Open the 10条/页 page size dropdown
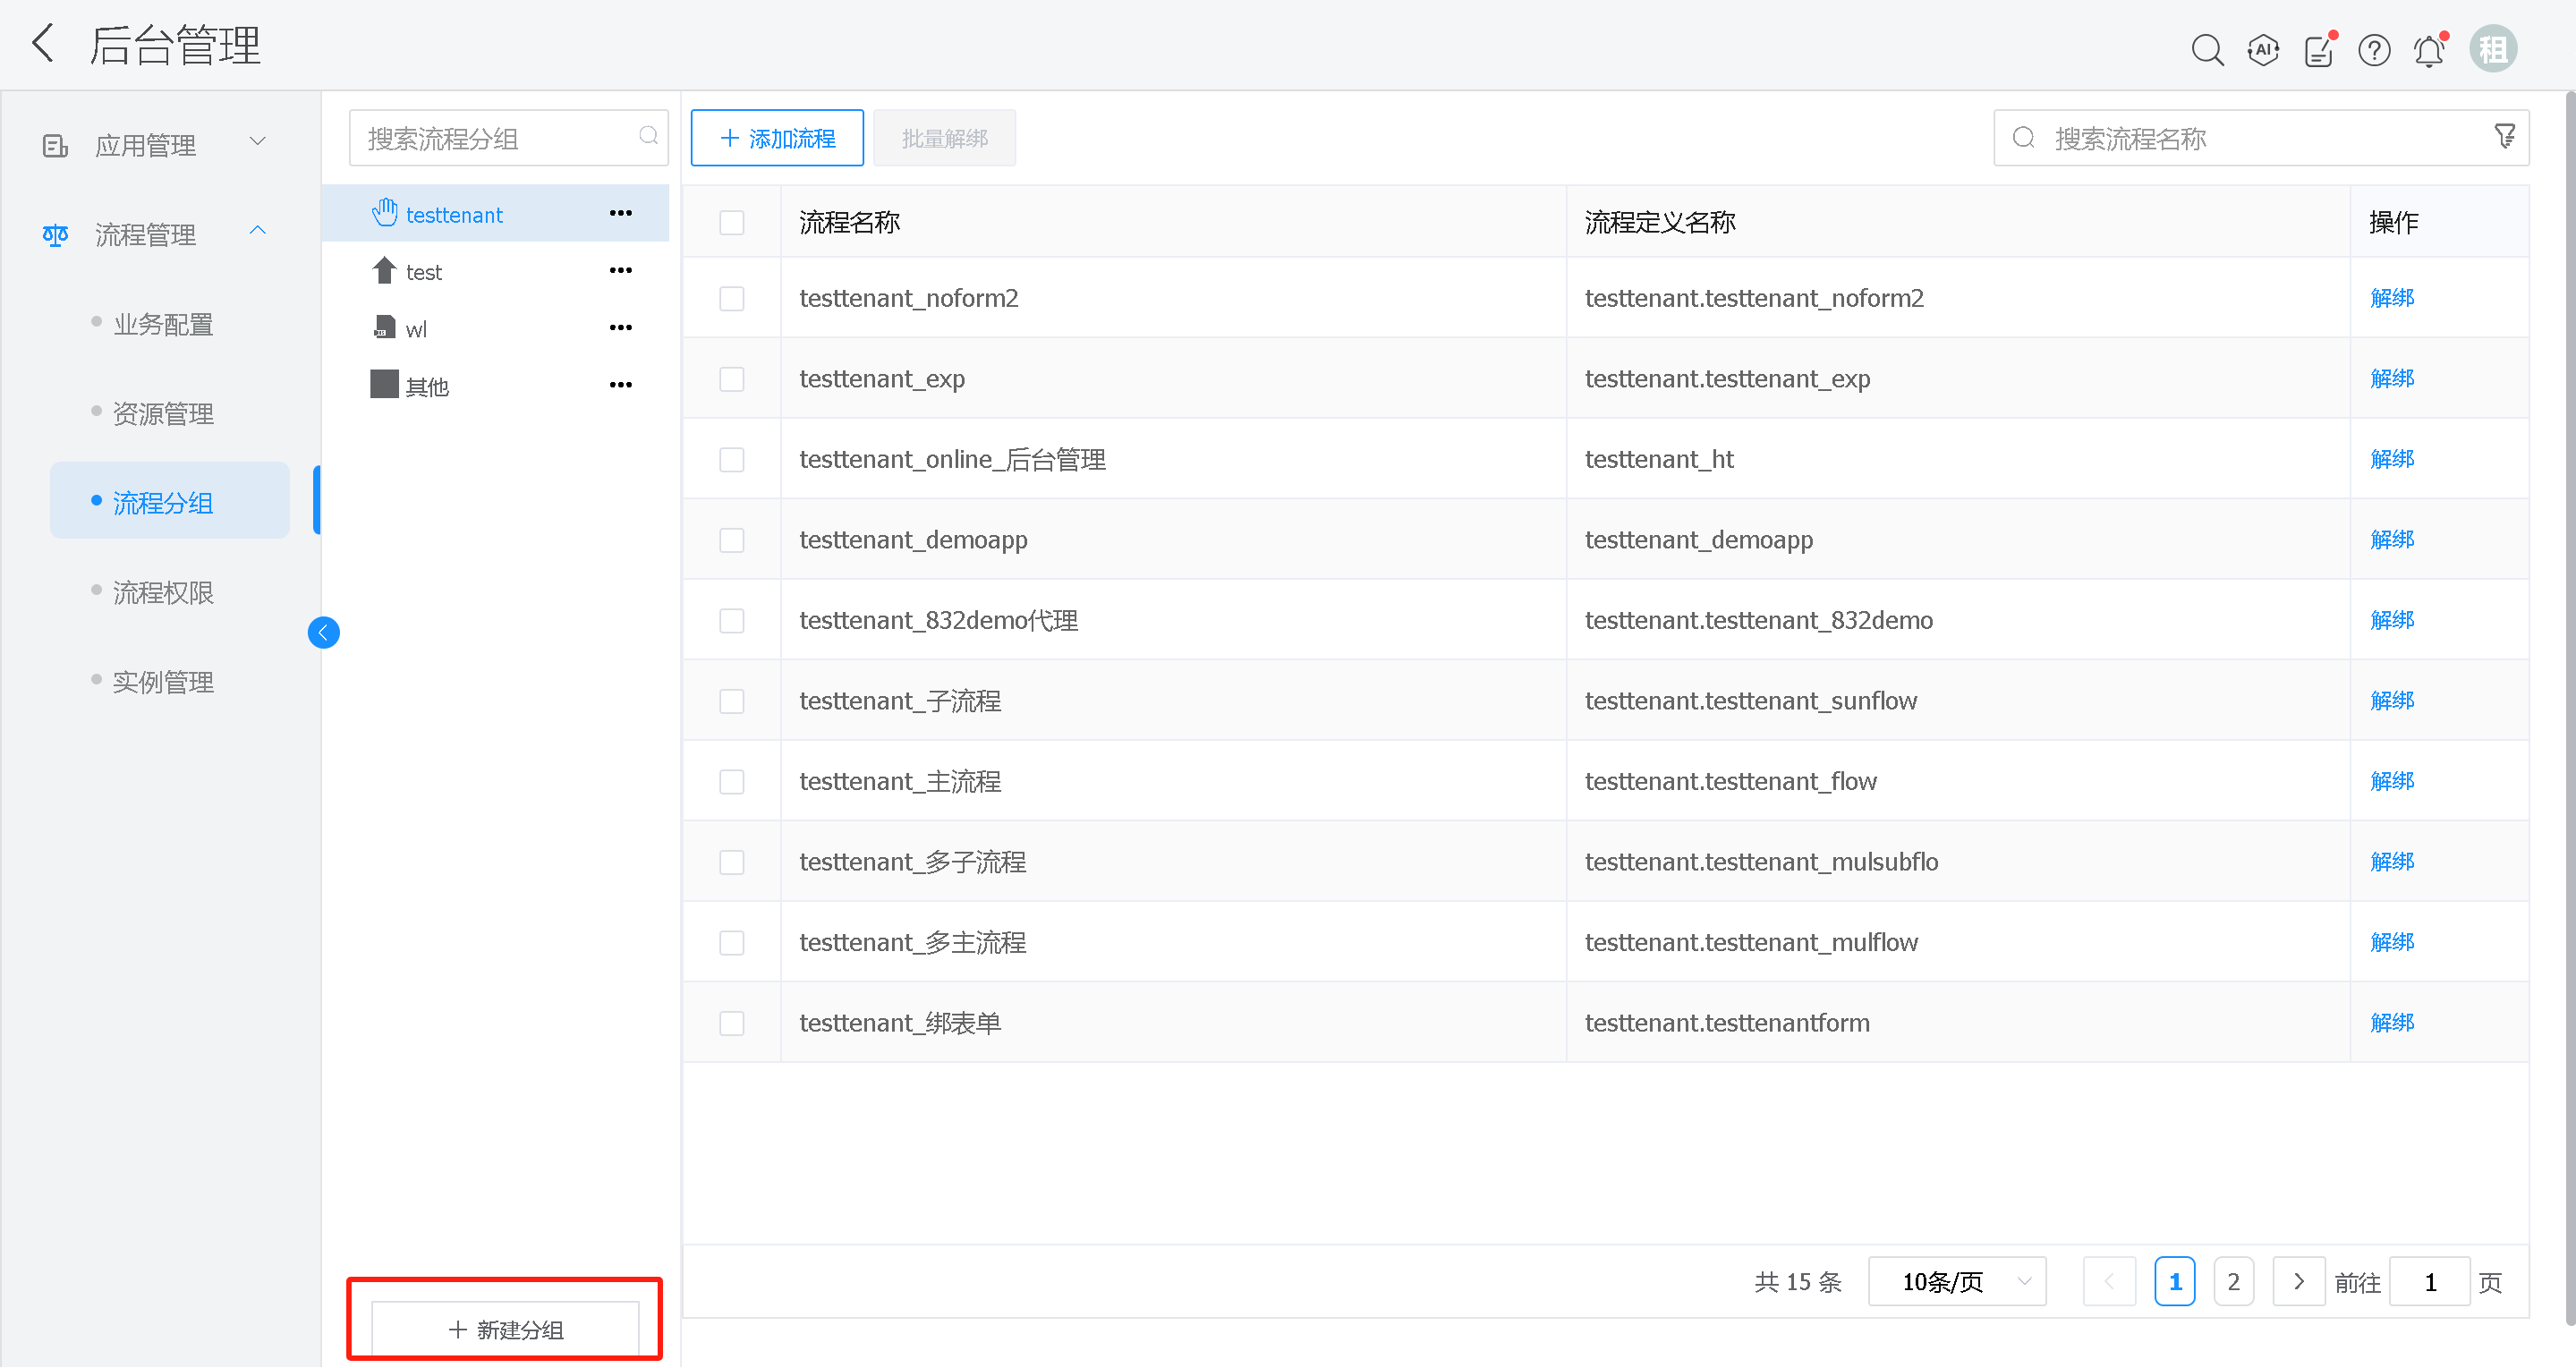Screen dimensions: 2576x1368 coord(1956,1282)
